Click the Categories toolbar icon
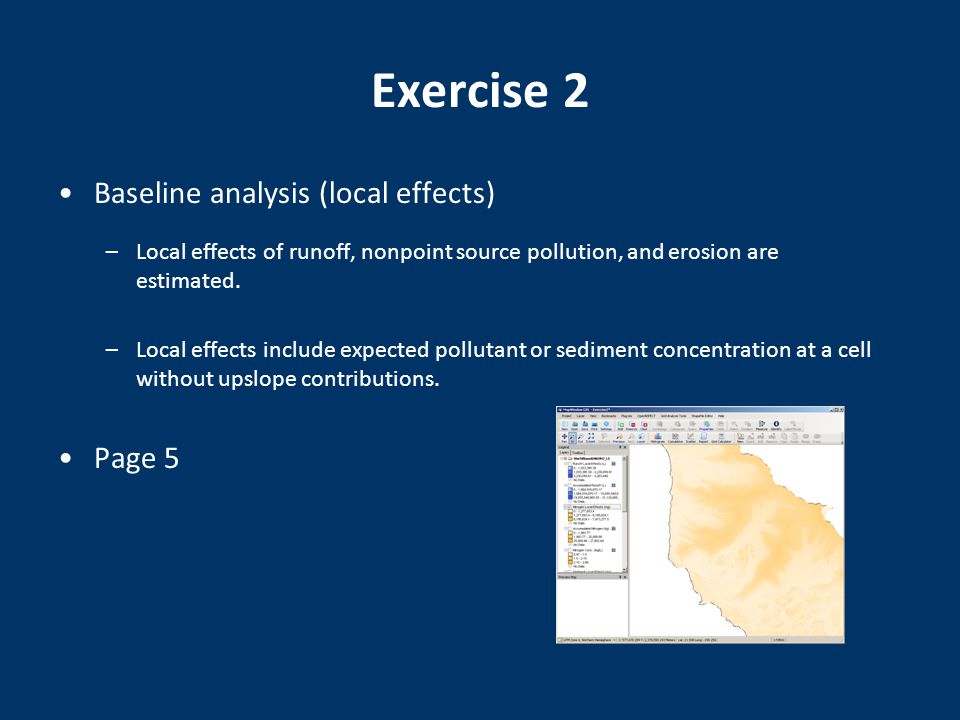The width and height of the screenshot is (960, 720). (678, 426)
